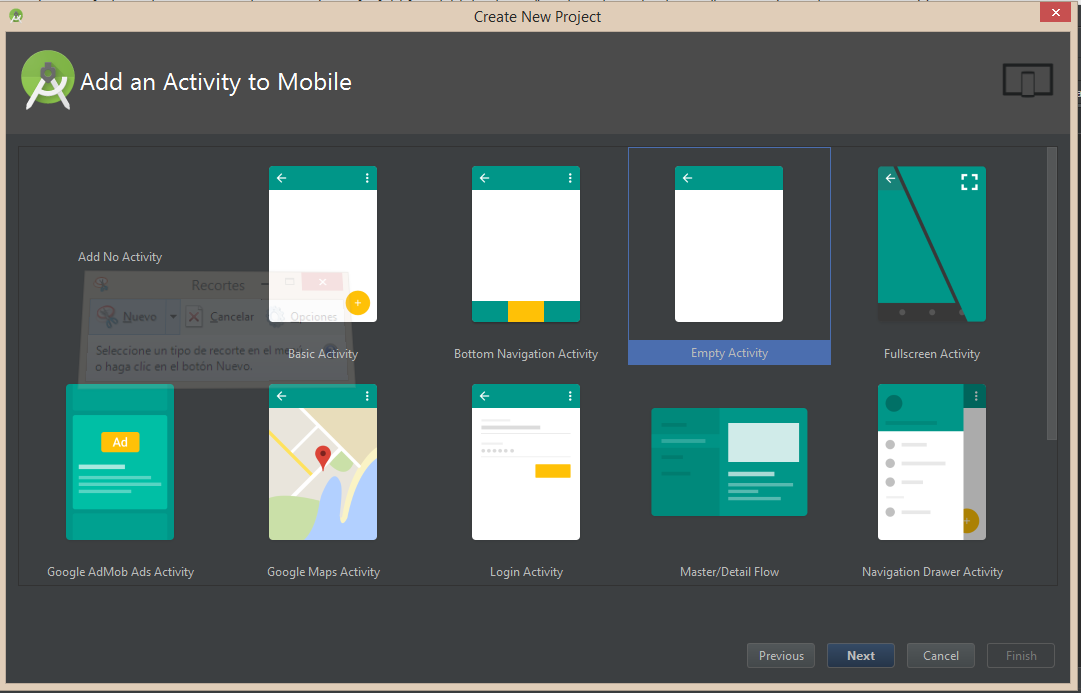Select the Add No Activity option
This screenshot has height=693, width=1081.
pyautogui.click(x=119, y=256)
